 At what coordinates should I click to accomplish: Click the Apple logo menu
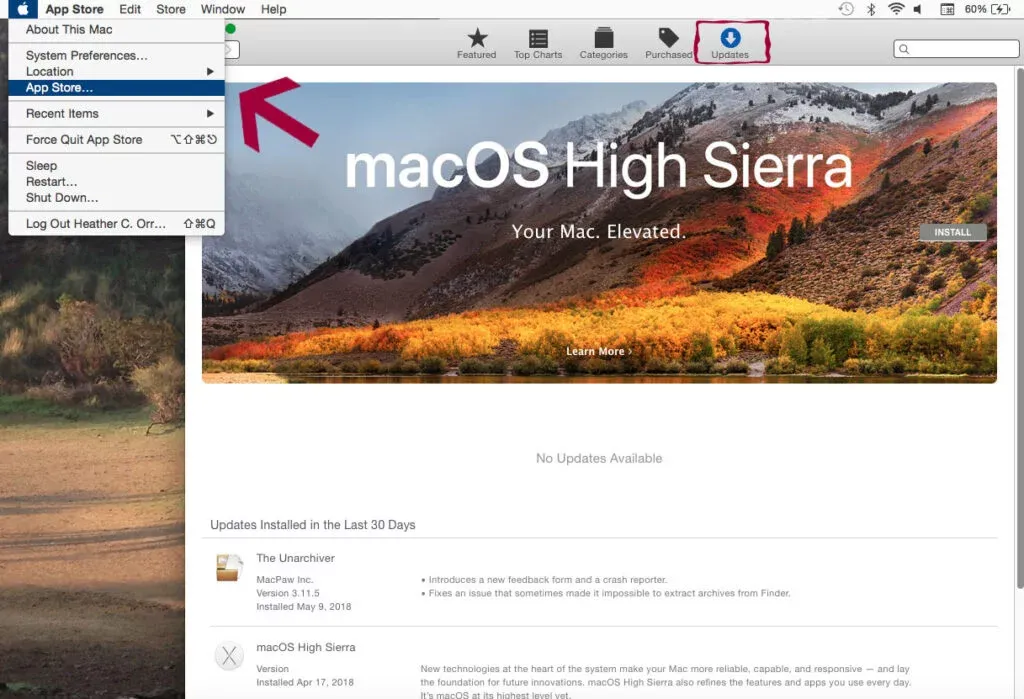22,9
